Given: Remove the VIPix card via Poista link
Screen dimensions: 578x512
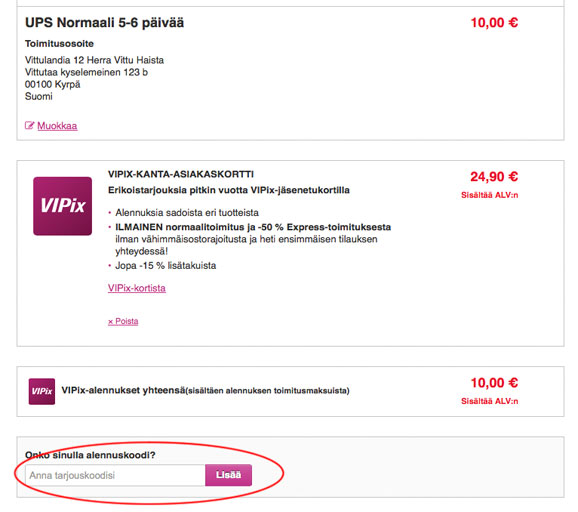Looking at the screenshot, I should click(123, 321).
